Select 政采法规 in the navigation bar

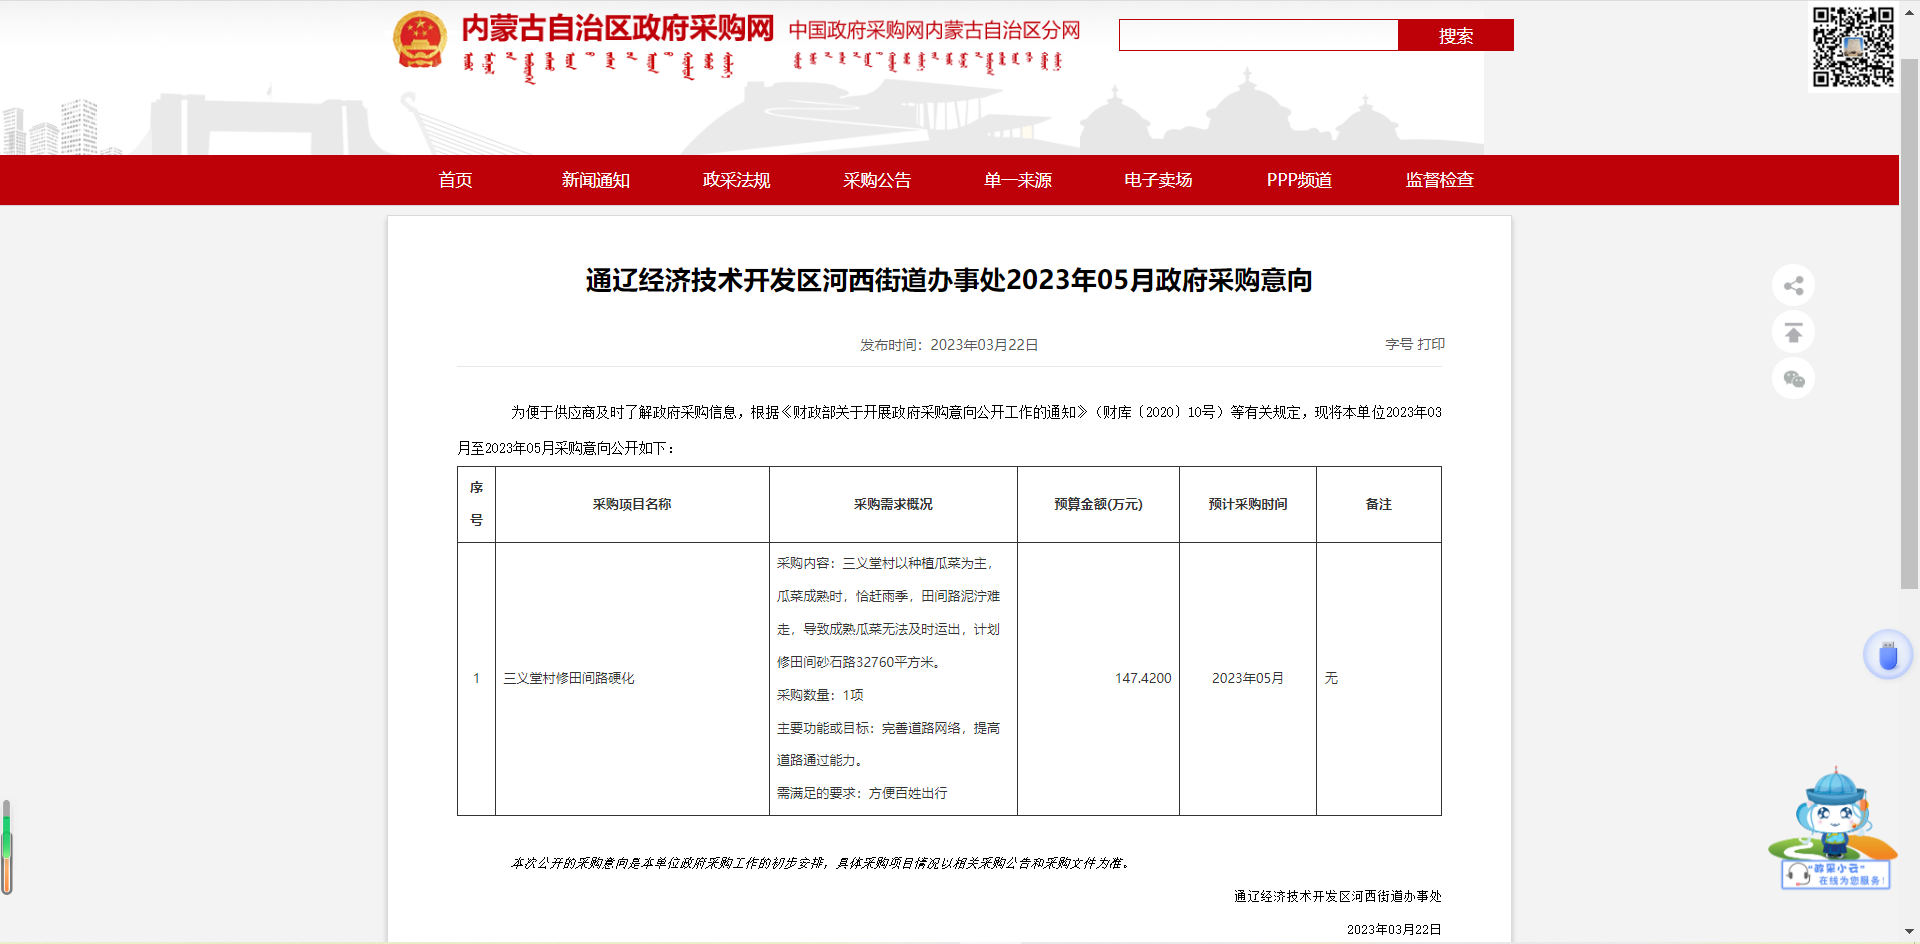[736, 180]
